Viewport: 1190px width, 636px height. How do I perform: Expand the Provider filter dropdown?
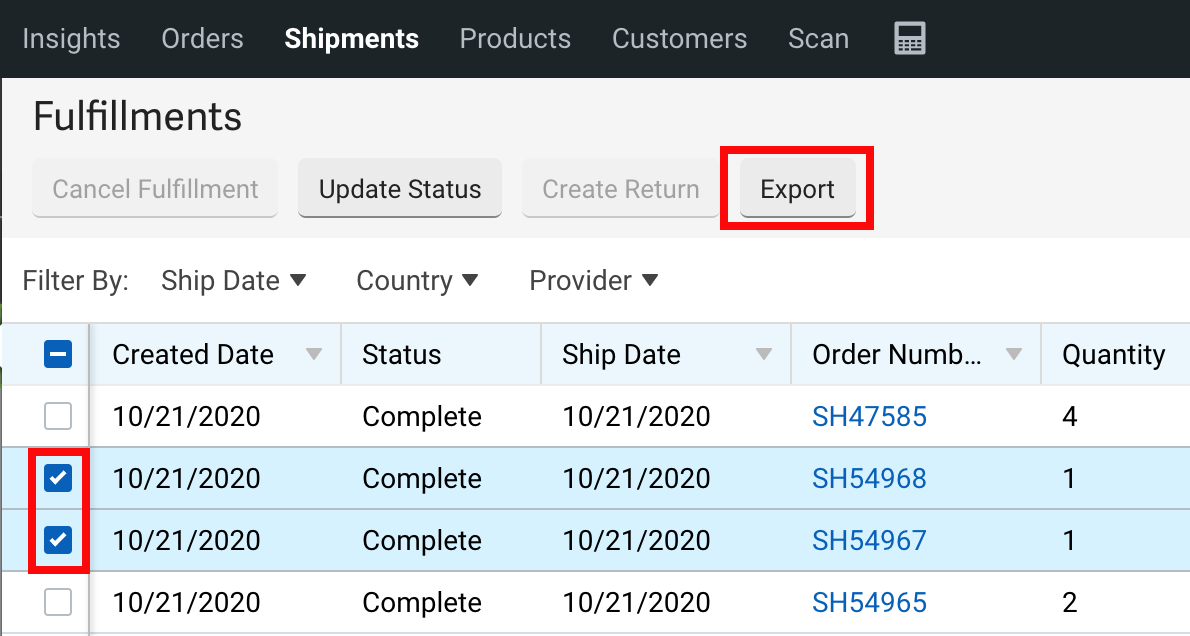coord(593,281)
